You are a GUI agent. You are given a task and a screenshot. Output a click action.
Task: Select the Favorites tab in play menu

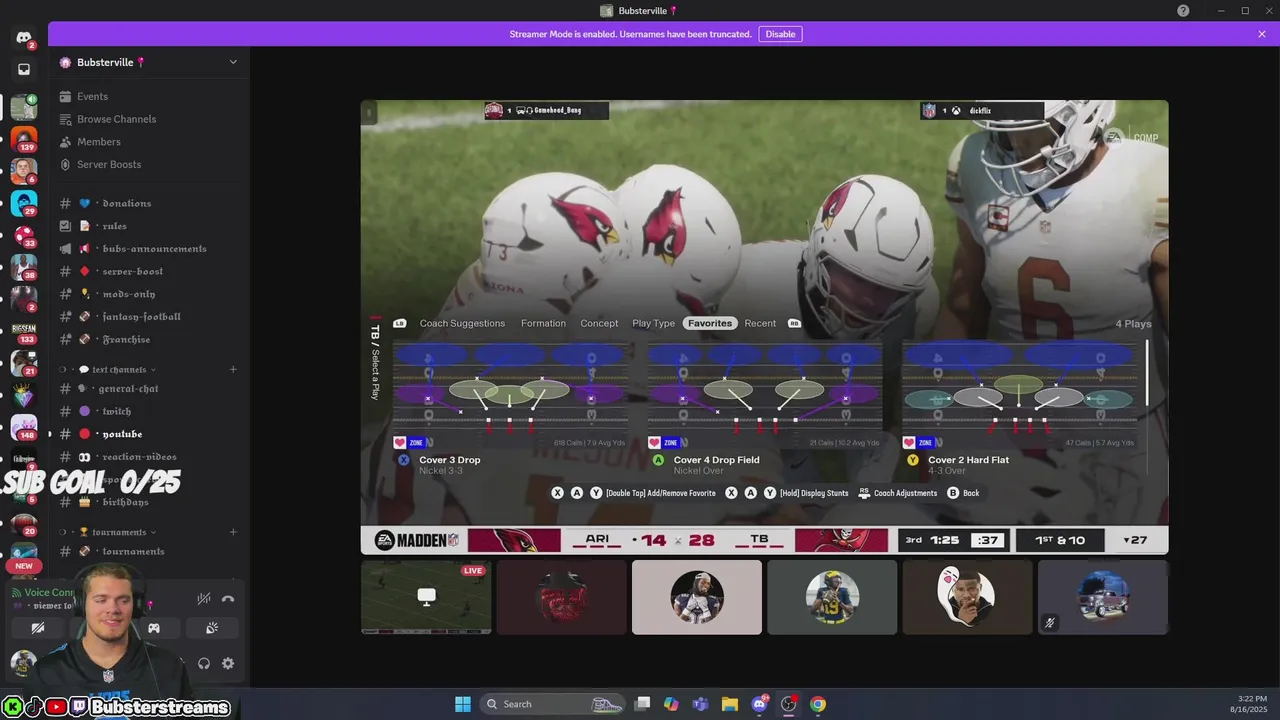(710, 323)
